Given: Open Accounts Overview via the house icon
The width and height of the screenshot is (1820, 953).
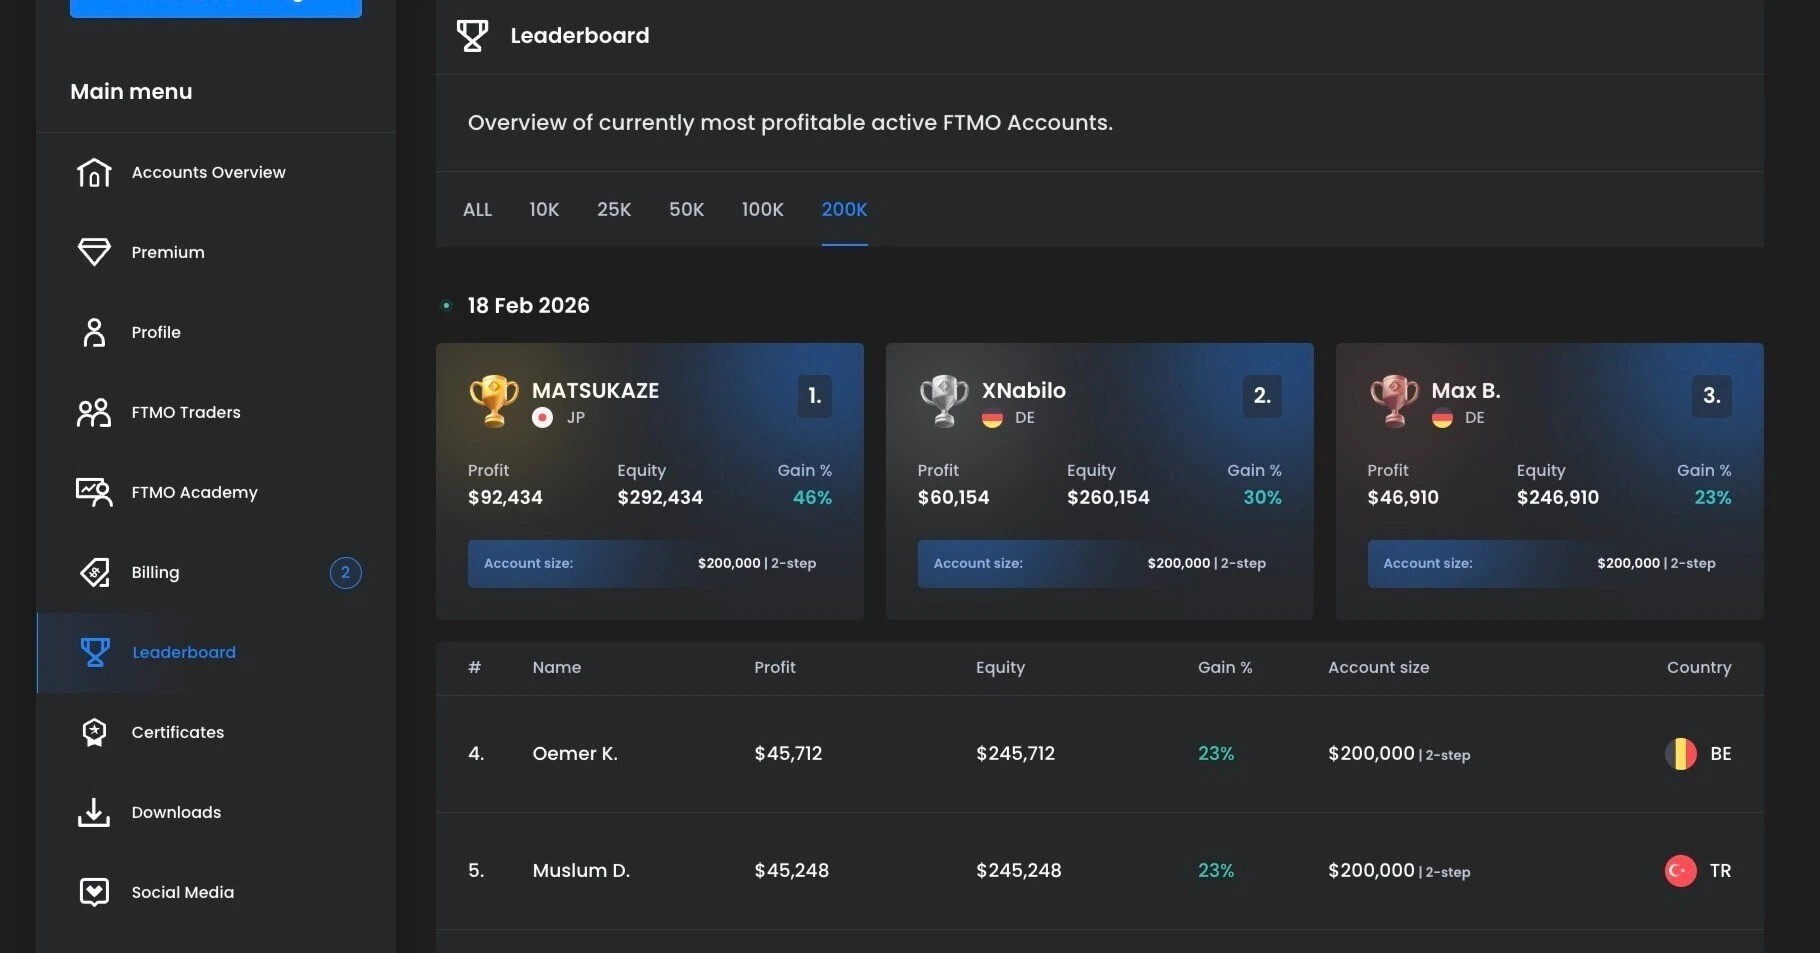Looking at the screenshot, I should tap(94, 172).
